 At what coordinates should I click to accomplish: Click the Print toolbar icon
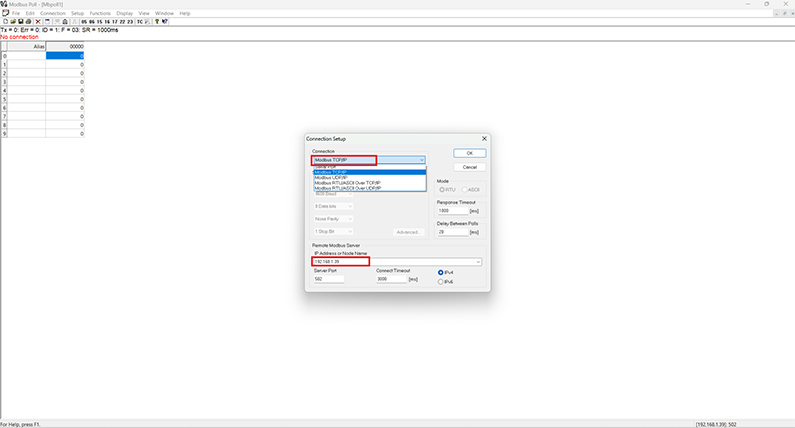27,21
